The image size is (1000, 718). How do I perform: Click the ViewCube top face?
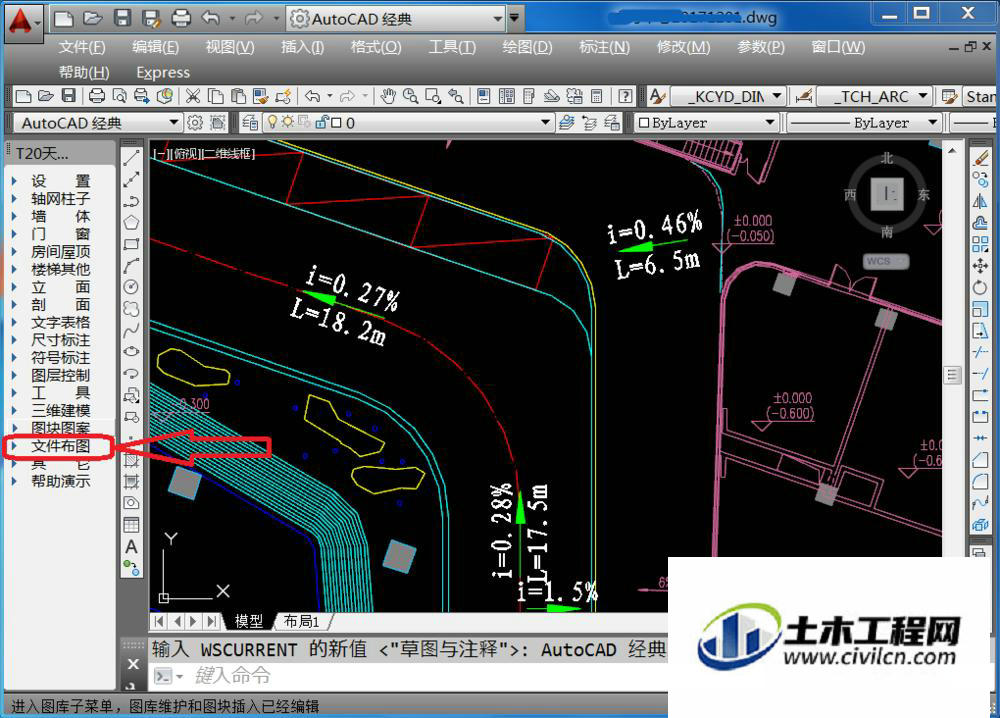tap(887, 193)
